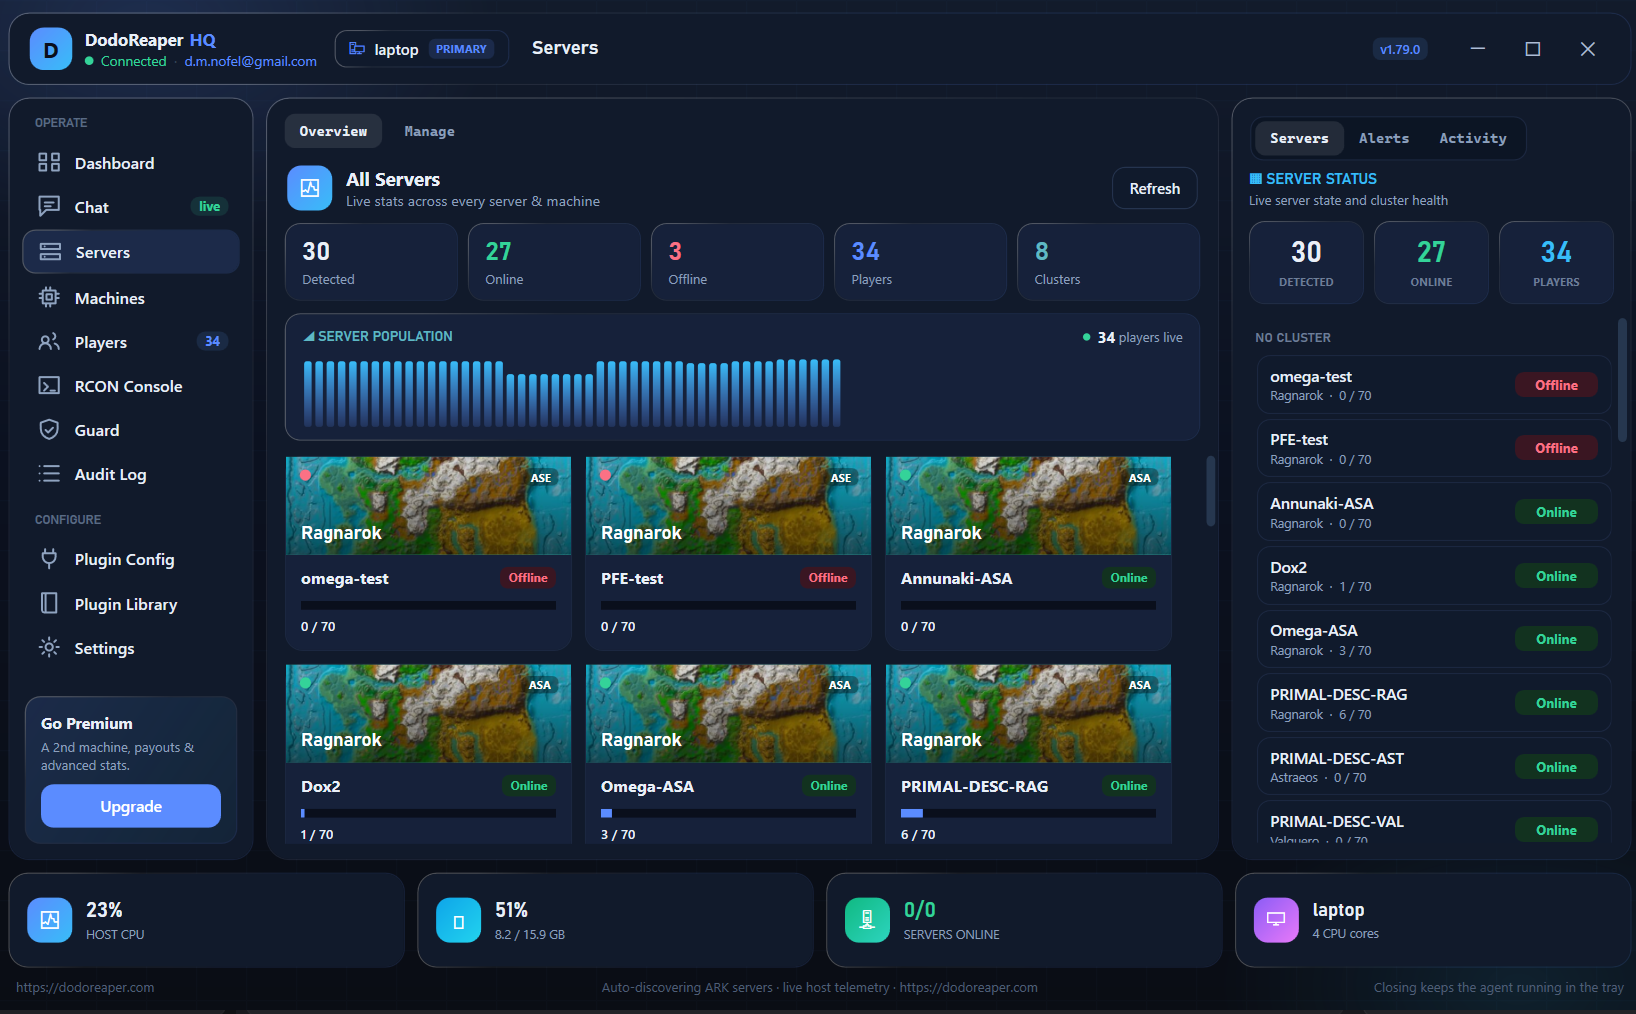Click the PRIMAL-DESC-RAG population bar

[1028, 813]
